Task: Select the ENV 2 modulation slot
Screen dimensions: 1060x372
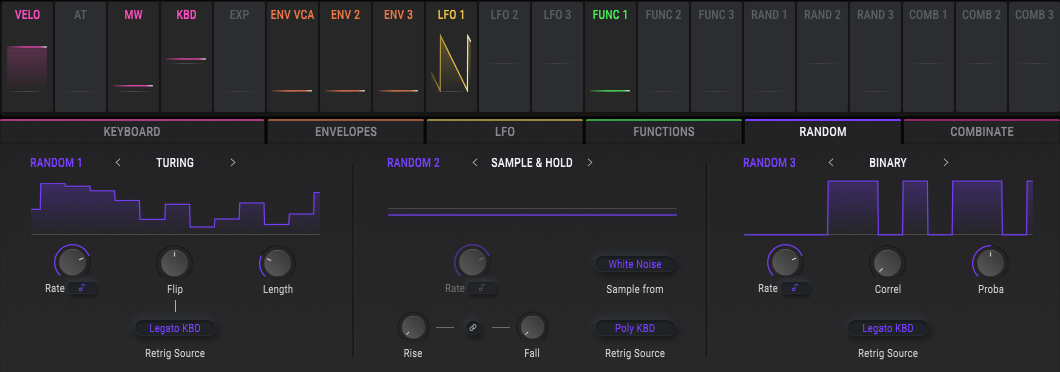Action: [345, 57]
